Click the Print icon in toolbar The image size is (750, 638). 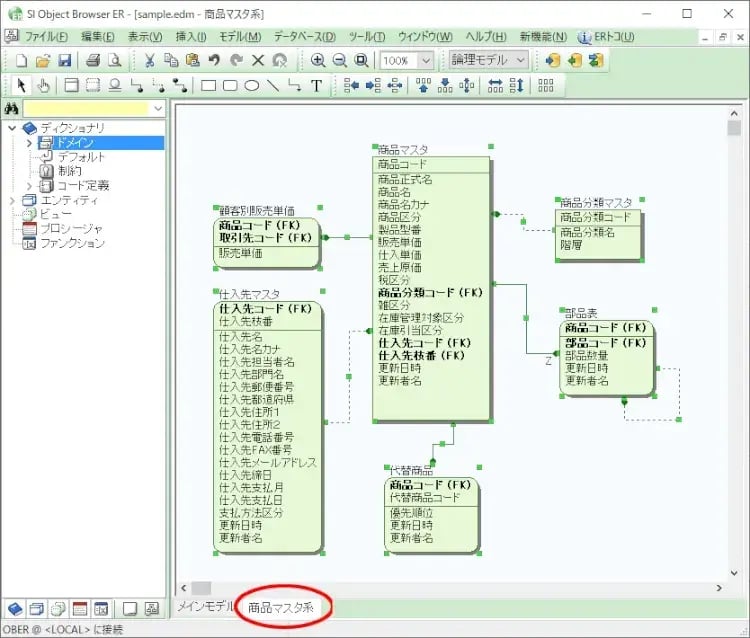tap(93, 60)
